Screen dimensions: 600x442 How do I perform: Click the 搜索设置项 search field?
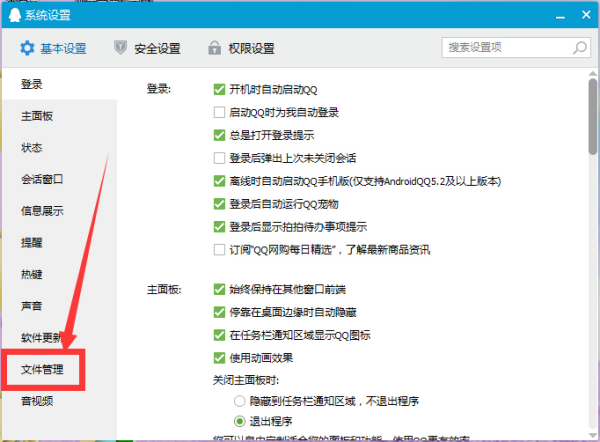coord(516,47)
